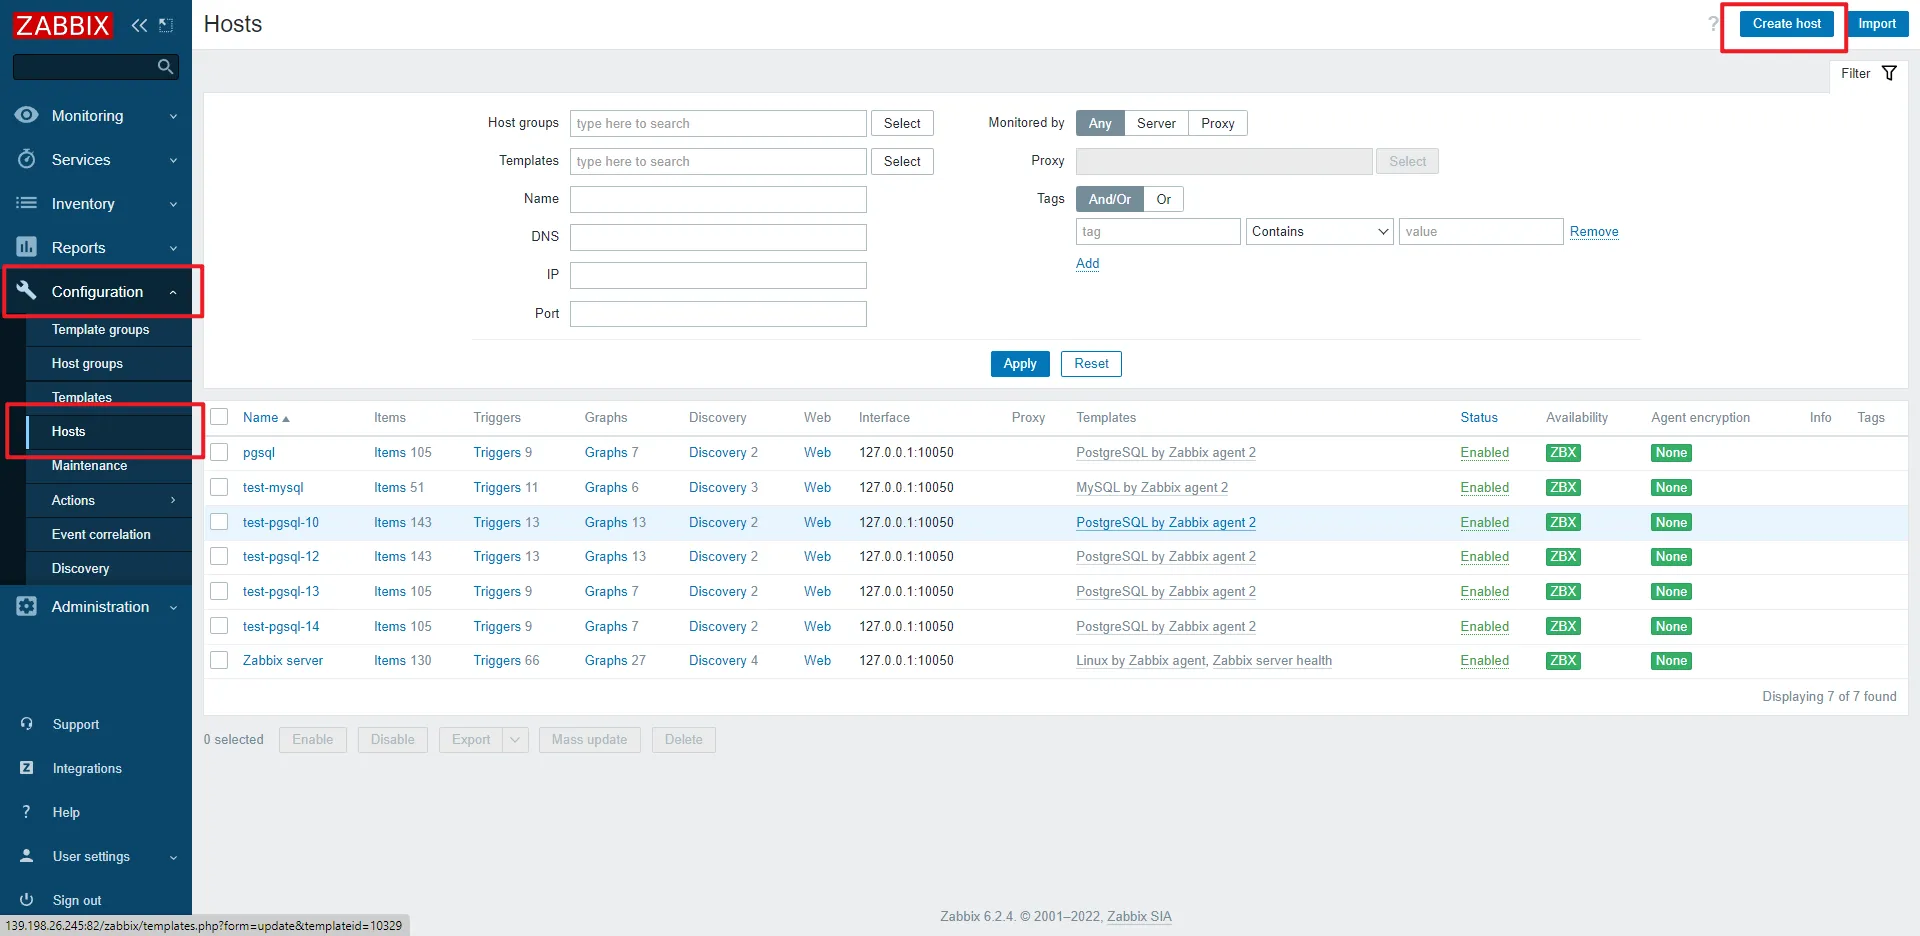1920x936 pixels.
Task: Expand the Reports menu chevron
Action: click(173, 248)
